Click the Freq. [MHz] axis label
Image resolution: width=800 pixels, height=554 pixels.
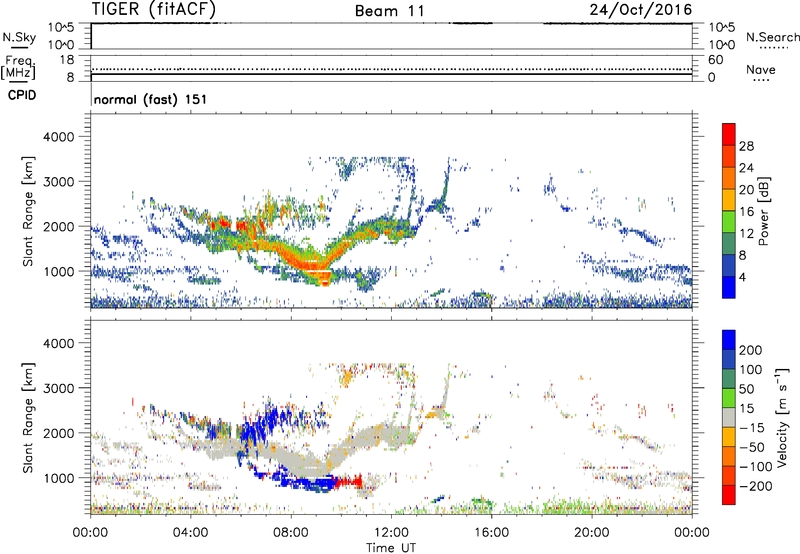pyautogui.click(x=19, y=68)
